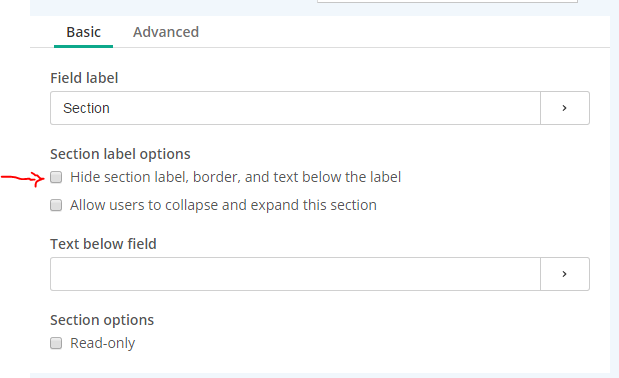Viewport: 619px width, 378px height.
Task: Click the 'Allow users to collapse' label text
Action: [x=223, y=205]
